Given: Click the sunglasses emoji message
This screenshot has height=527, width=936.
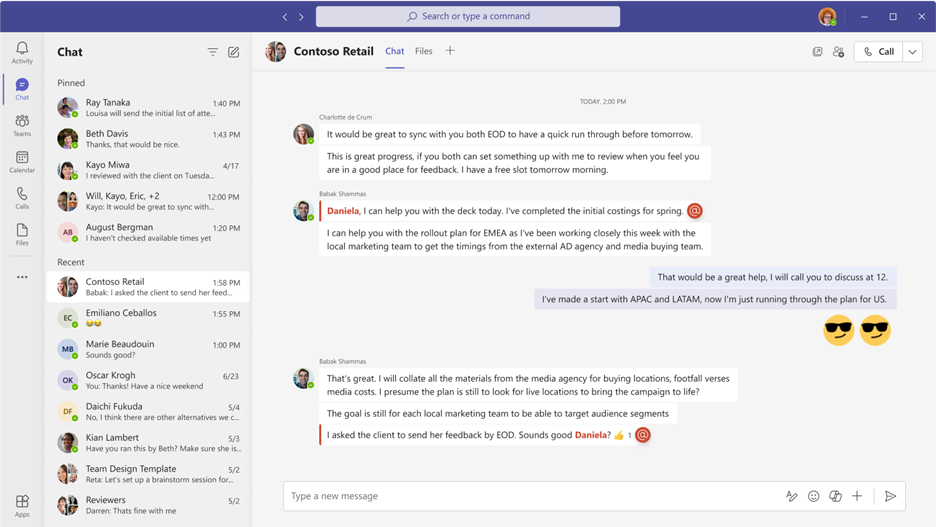Looking at the screenshot, I should (x=857, y=330).
